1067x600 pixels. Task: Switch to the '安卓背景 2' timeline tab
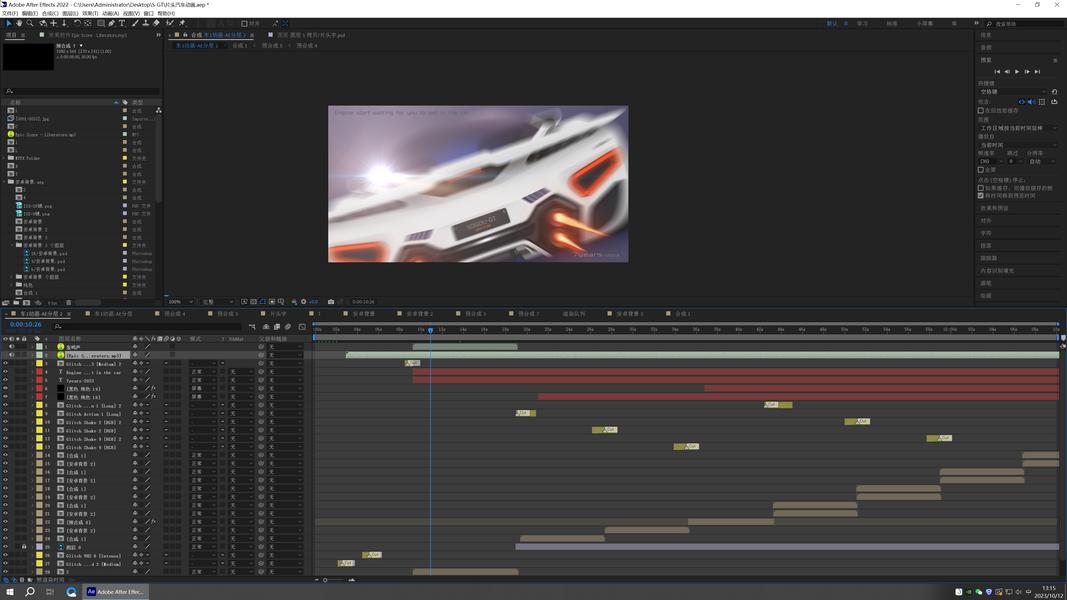(420, 314)
